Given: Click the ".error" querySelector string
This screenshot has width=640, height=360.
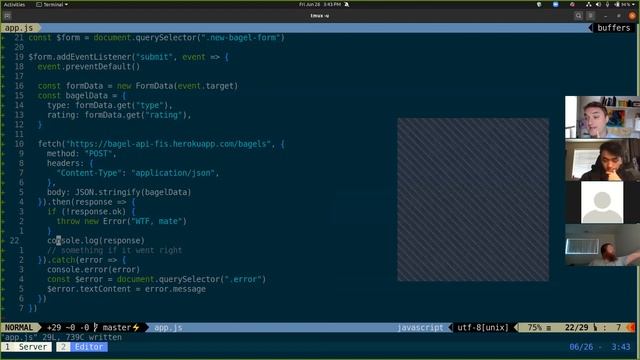Looking at the screenshot, I should [242, 279].
